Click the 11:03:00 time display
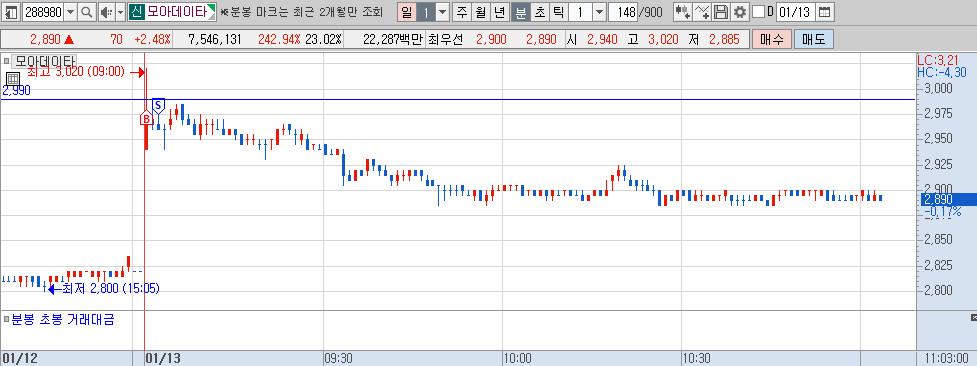The width and height of the screenshot is (977, 366). coord(945,359)
